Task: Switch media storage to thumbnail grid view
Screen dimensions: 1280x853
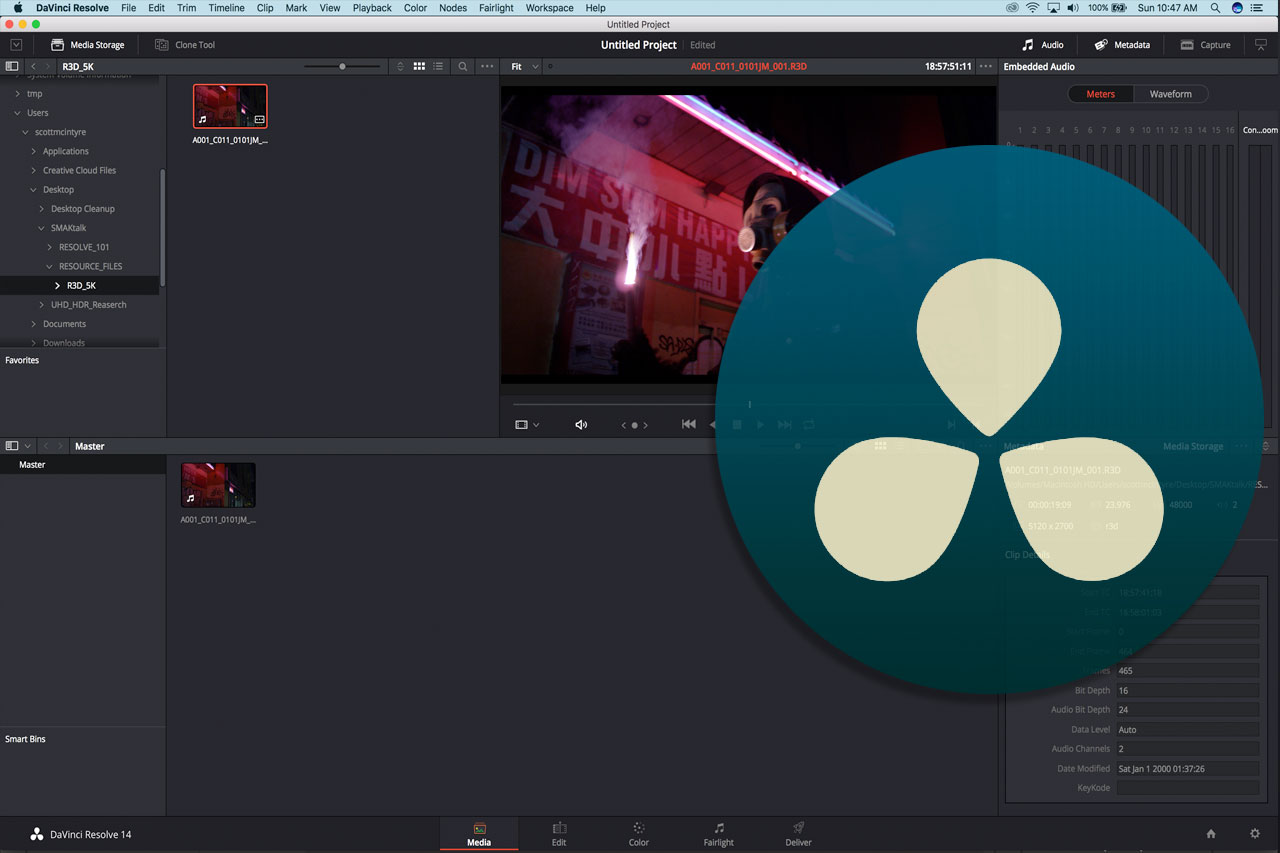Action: pyautogui.click(x=419, y=66)
